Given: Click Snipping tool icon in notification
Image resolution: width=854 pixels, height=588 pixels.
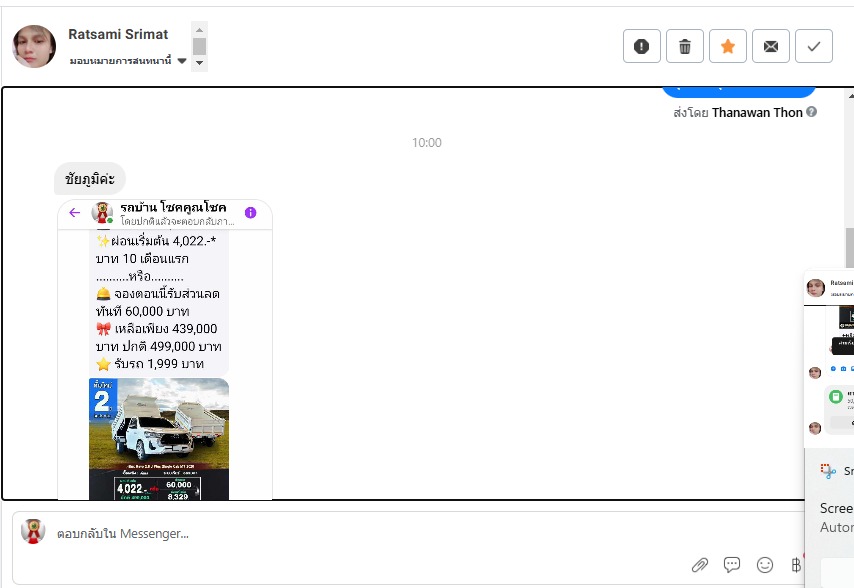Looking at the screenshot, I should (x=828, y=471).
